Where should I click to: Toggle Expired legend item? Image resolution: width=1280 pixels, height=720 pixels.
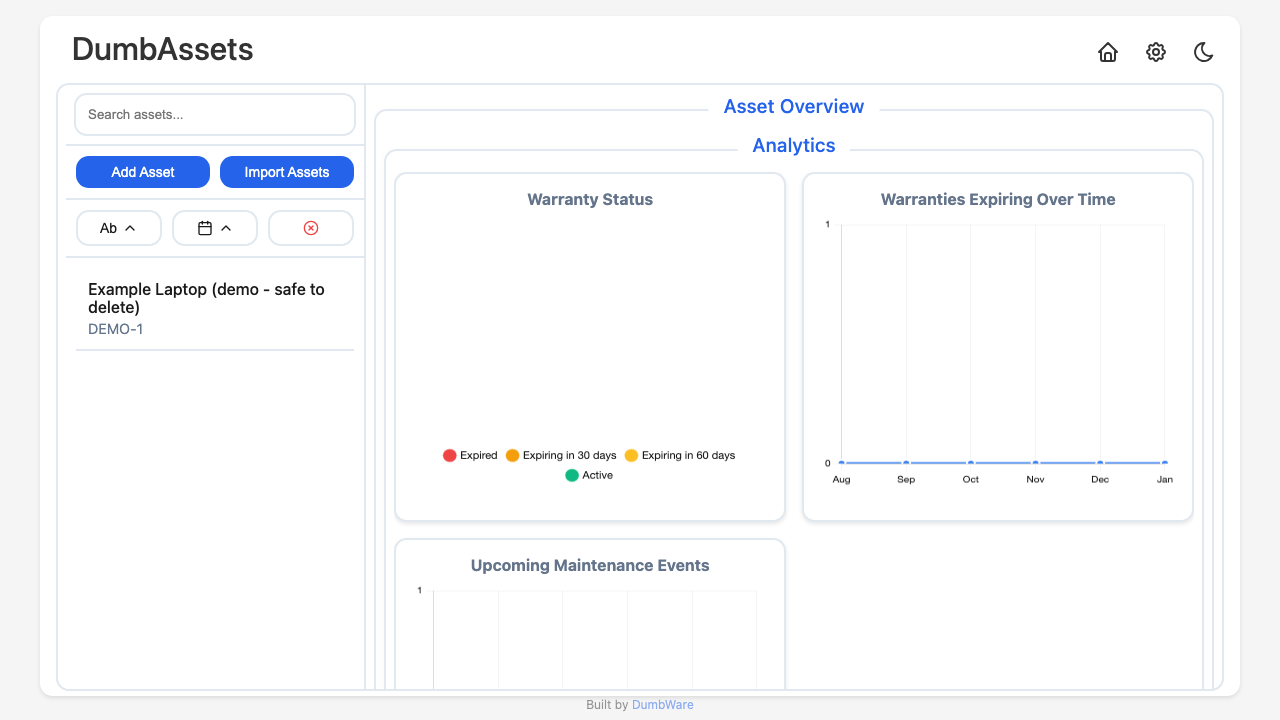[470, 455]
